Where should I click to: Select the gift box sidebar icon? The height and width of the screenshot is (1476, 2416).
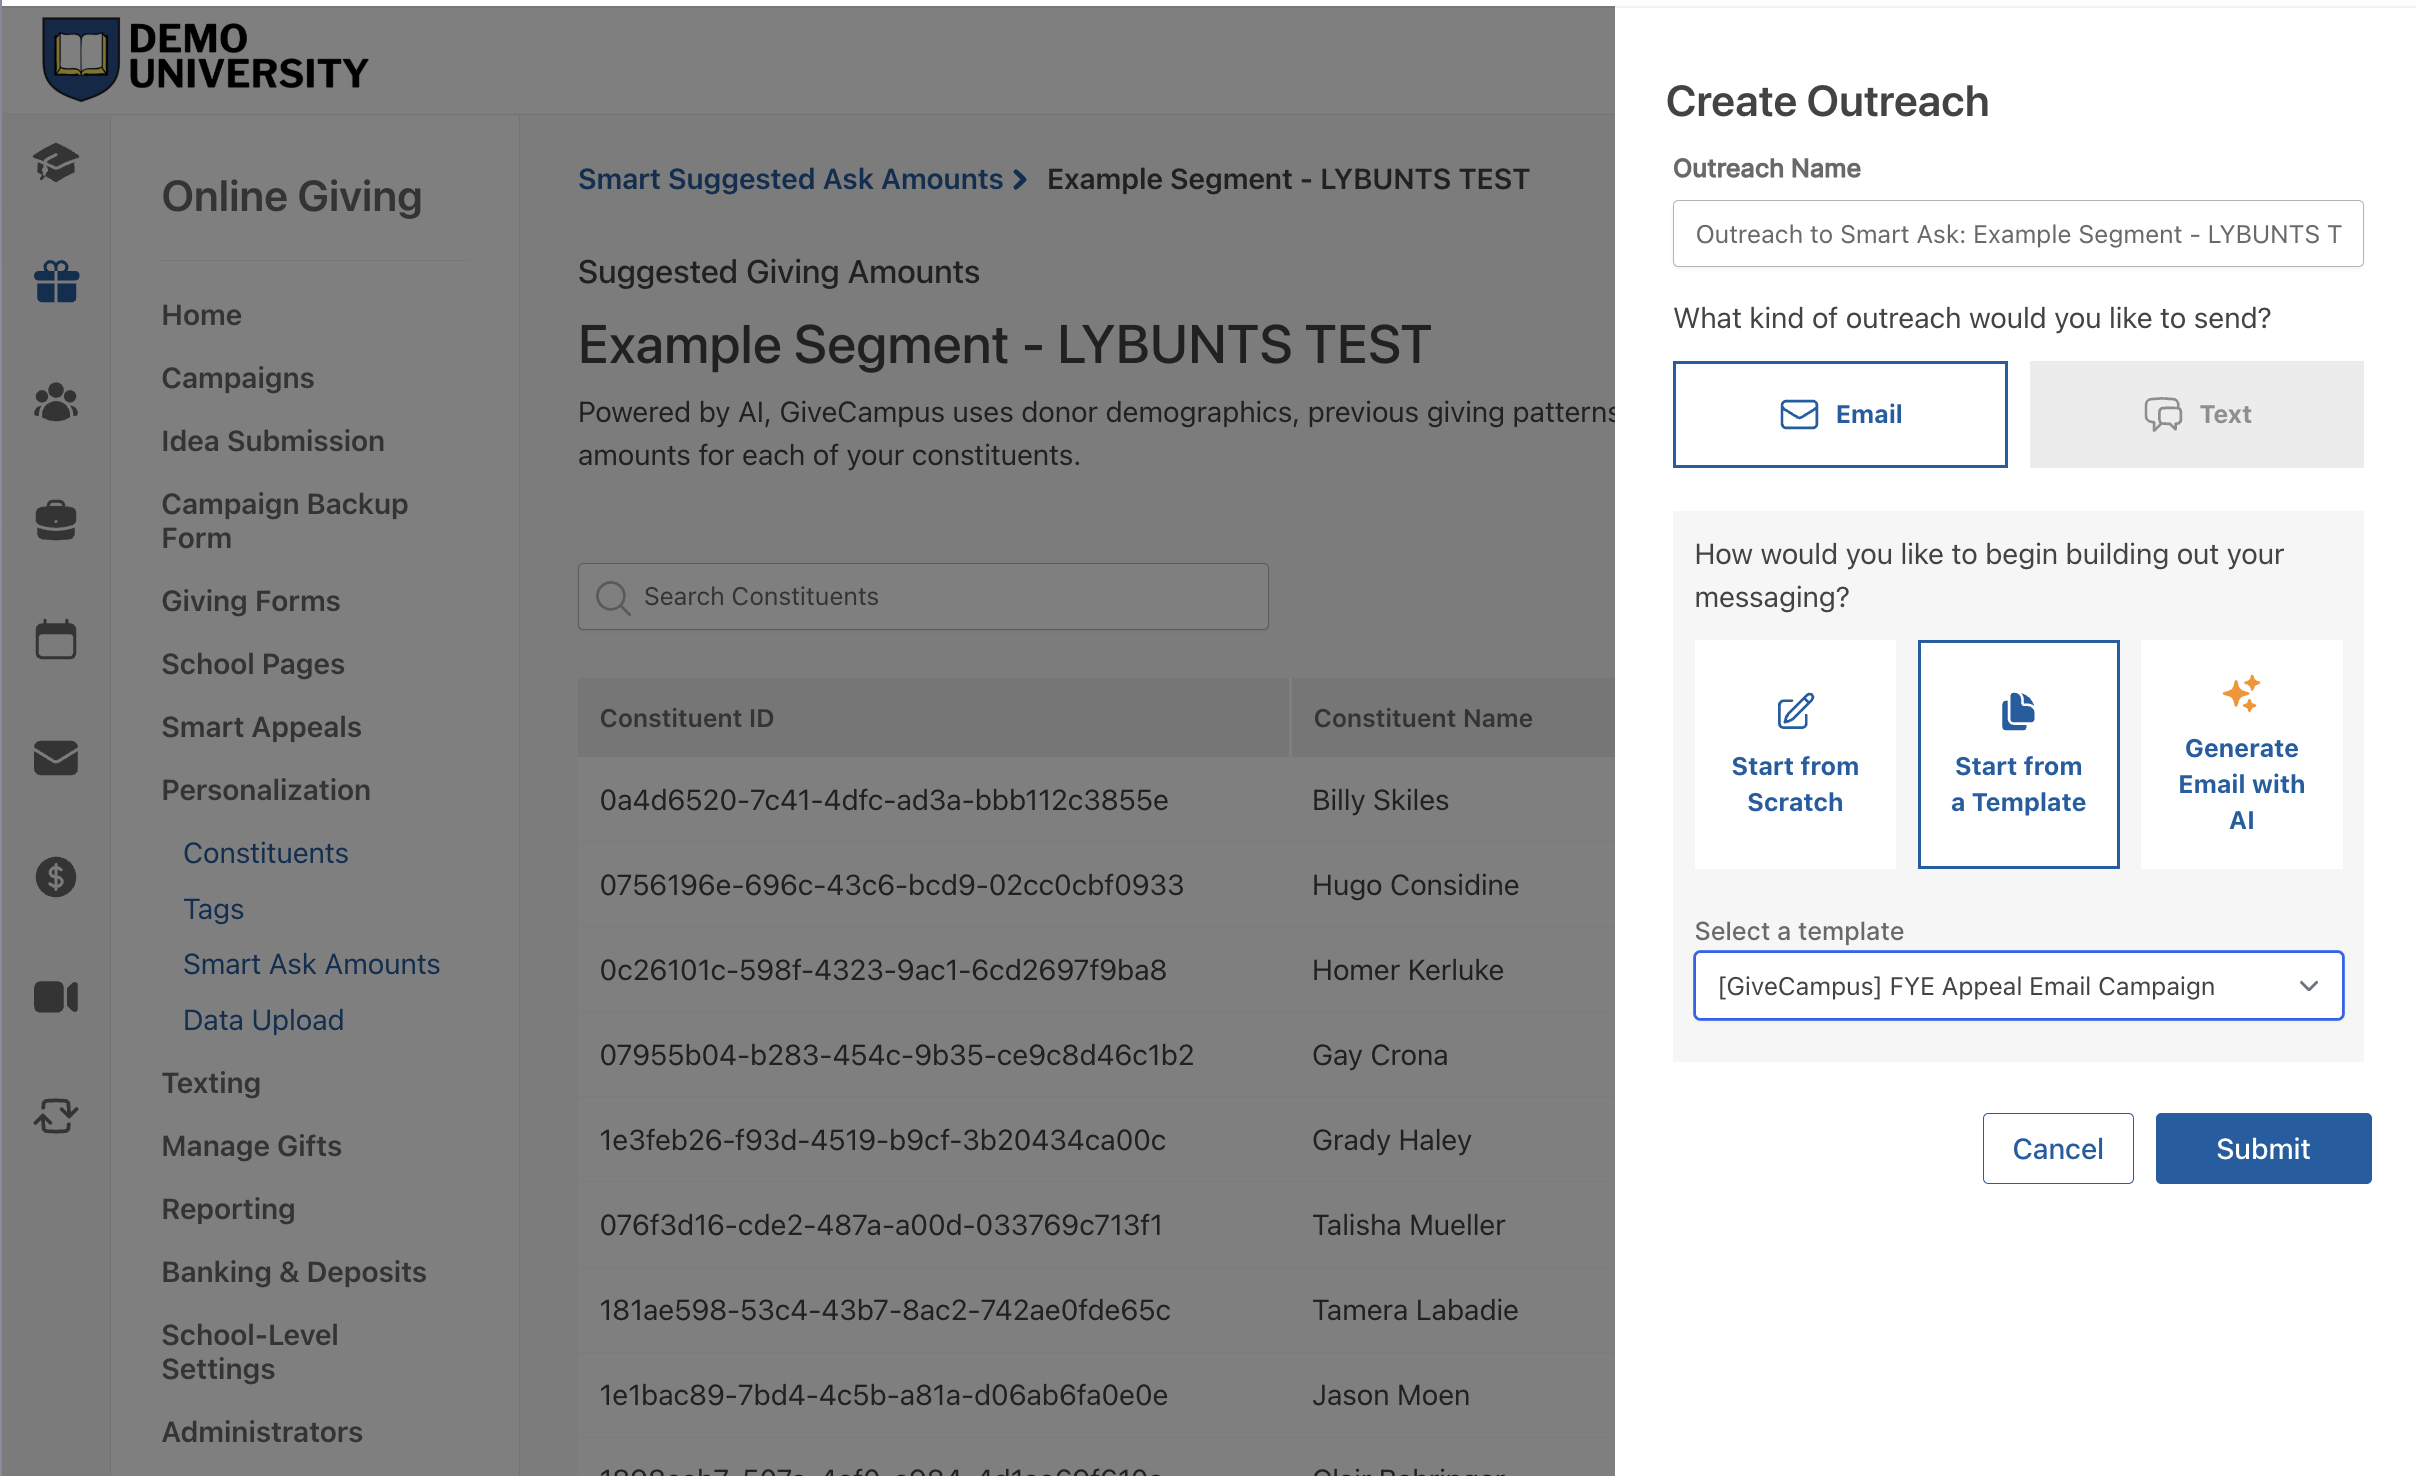[x=56, y=281]
